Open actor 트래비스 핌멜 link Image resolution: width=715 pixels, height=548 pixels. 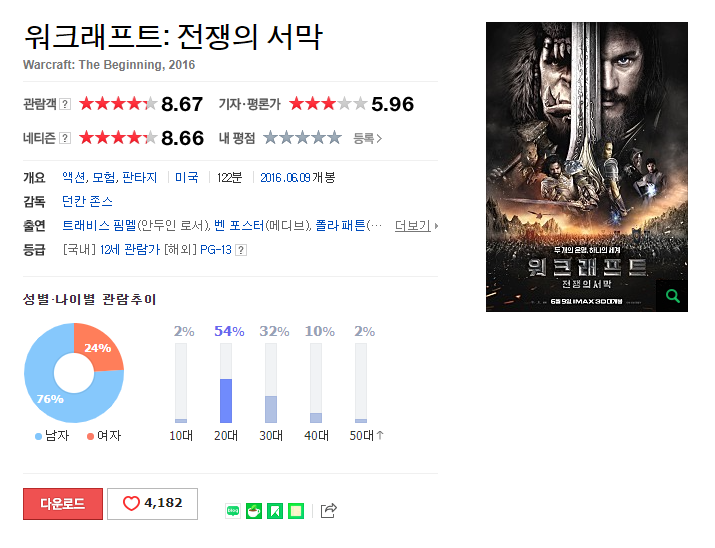(99, 226)
